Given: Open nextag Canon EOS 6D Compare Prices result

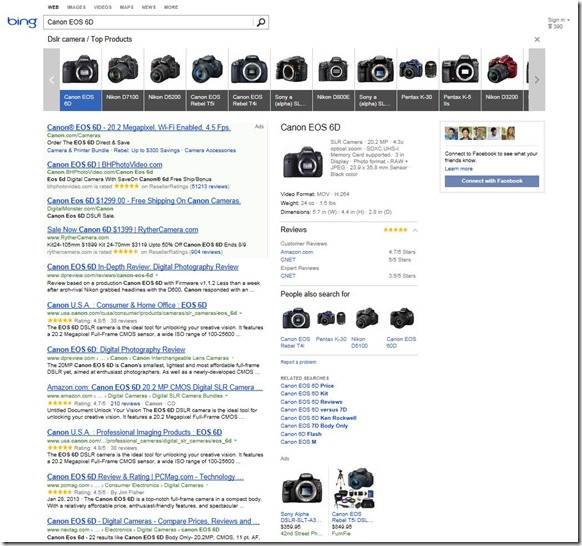Looking at the screenshot, I should pyautogui.click(x=153, y=521).
